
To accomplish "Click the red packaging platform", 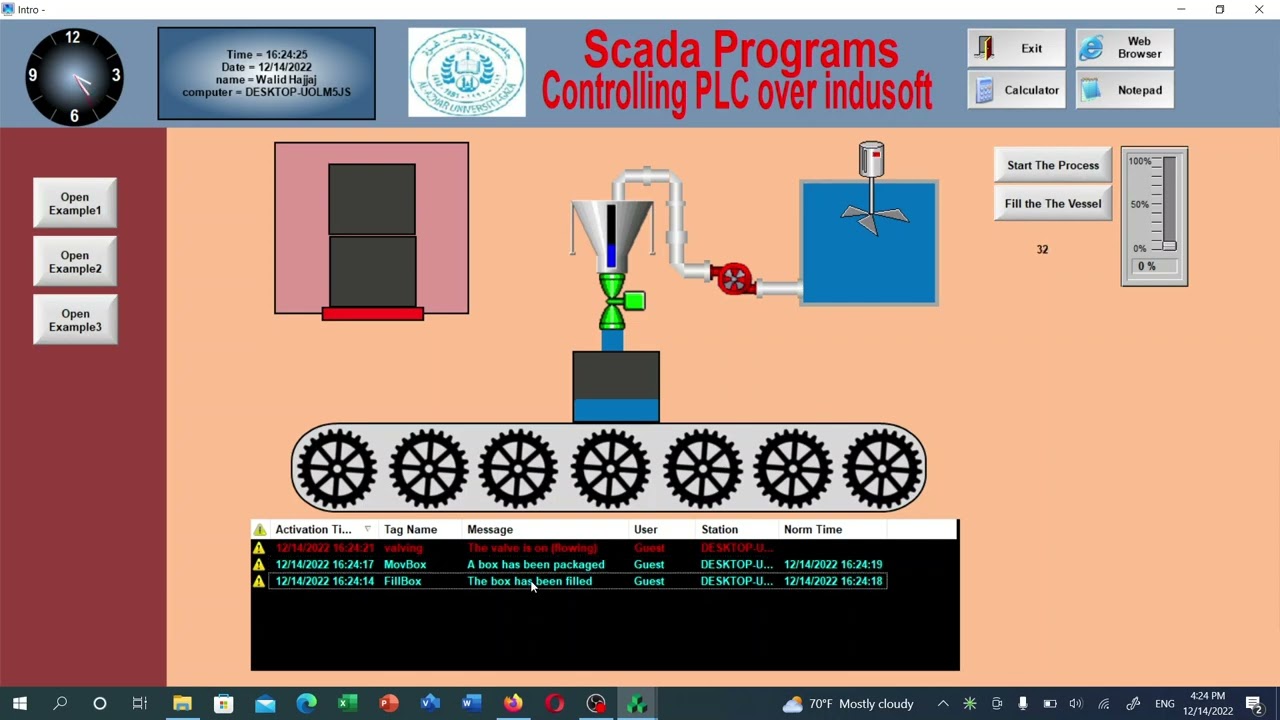I will point(373,314).
